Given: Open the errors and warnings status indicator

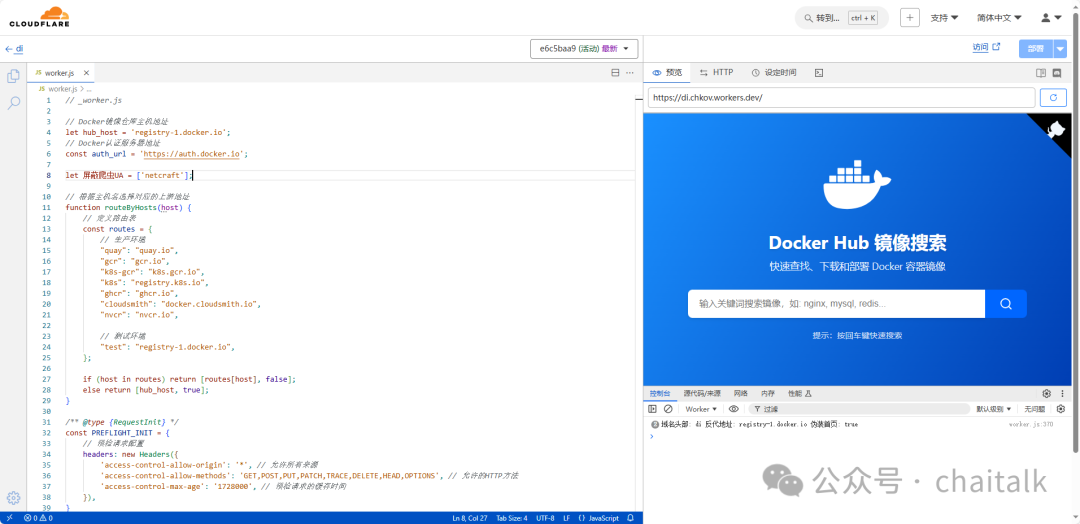Looking at the screenshot, I should [x=38, y=518].
